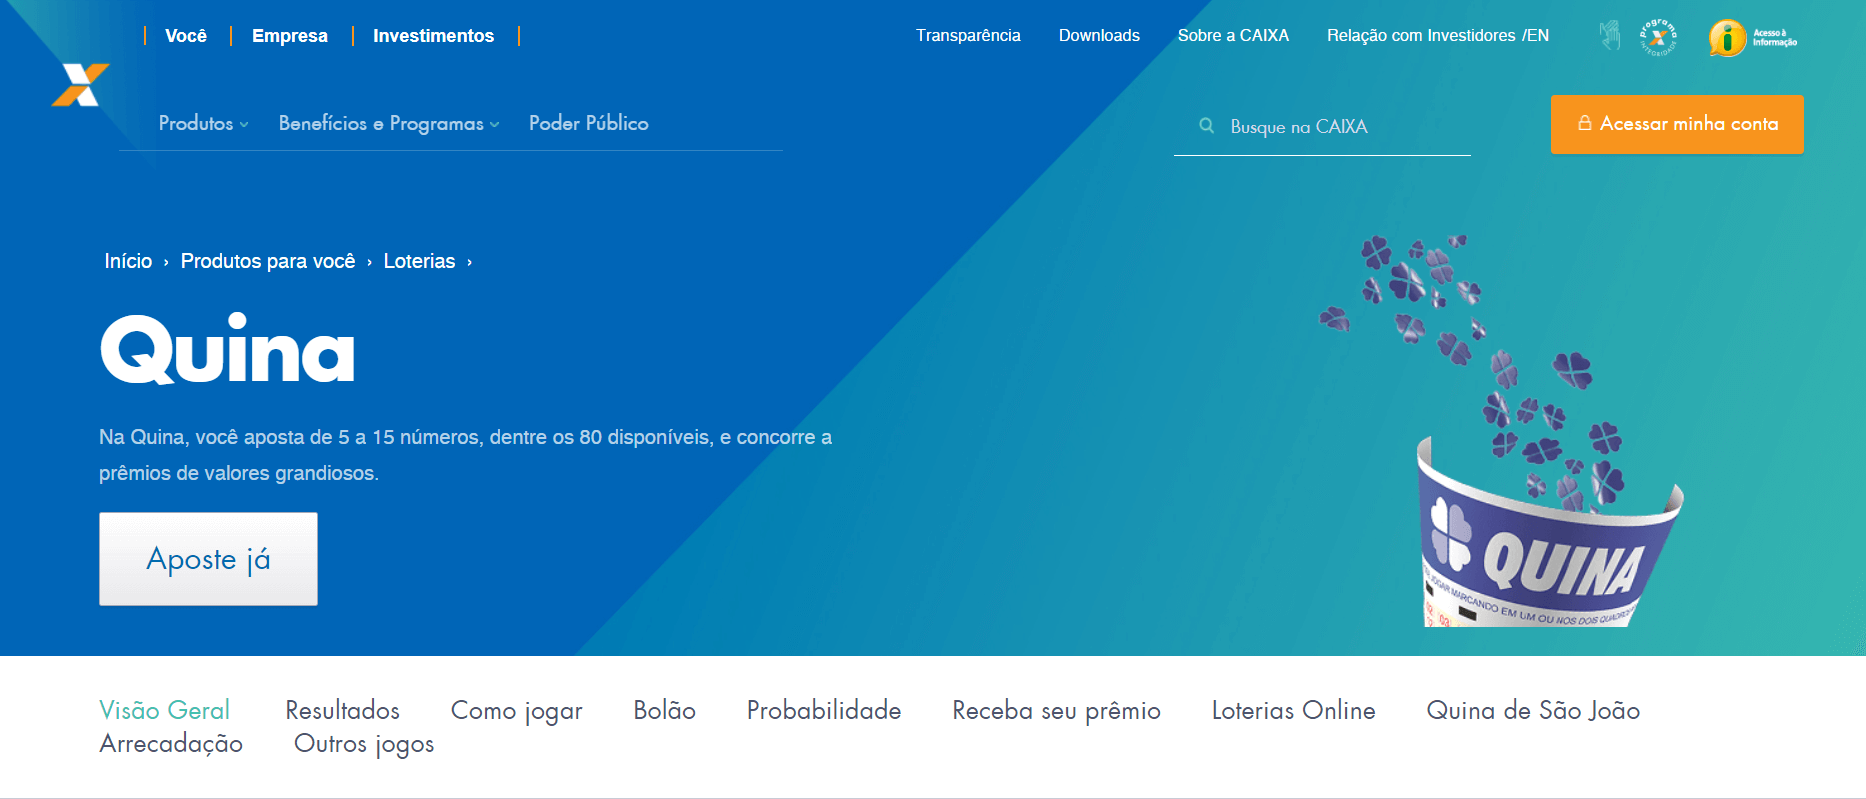Open the Bolão tab

coord(664,710)
